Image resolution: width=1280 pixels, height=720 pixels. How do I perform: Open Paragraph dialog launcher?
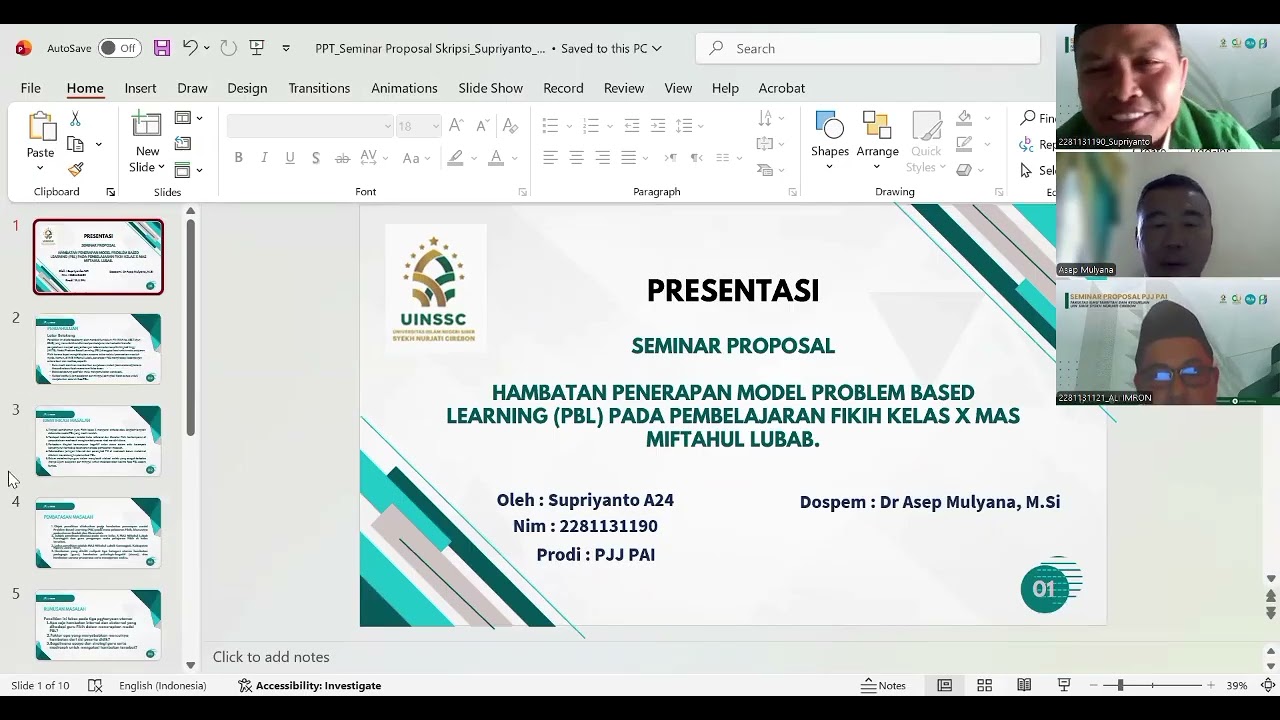pyautogui.click(x=792, y=192)
